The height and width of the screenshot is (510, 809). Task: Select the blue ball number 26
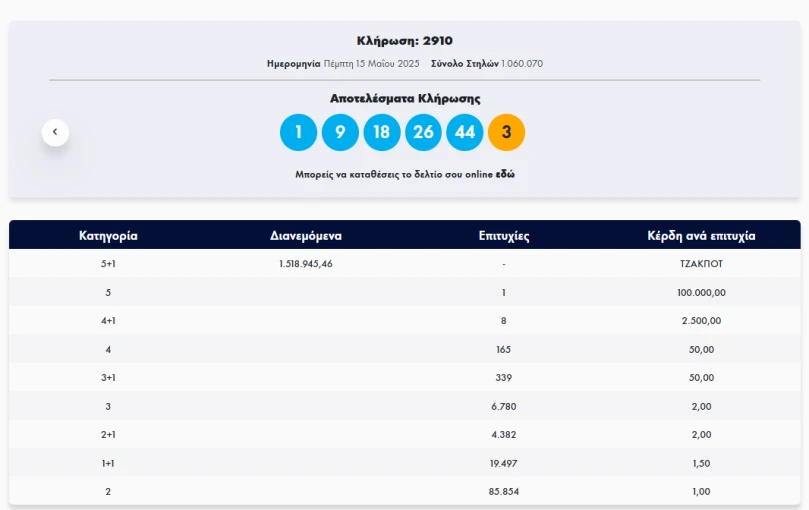click(x=423, y=132)
